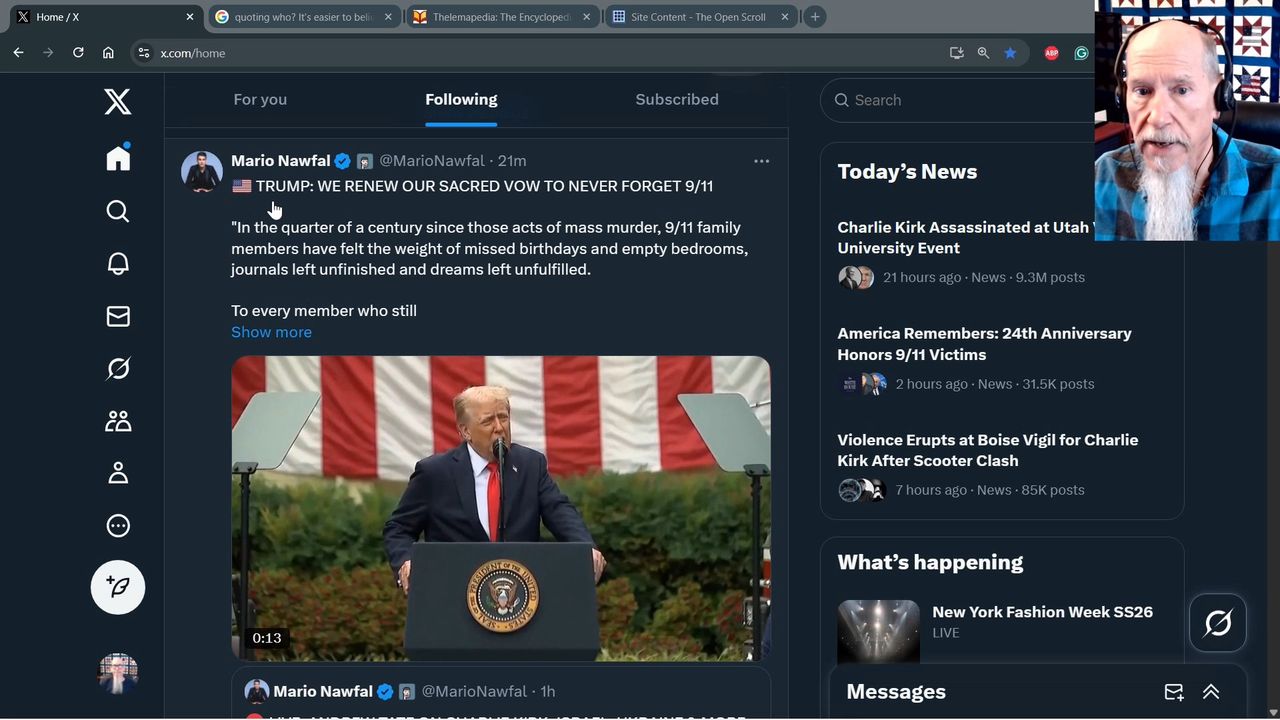Open the Notifications bell icon
This screenshot has height=720, width=1280.
[118, 263]
